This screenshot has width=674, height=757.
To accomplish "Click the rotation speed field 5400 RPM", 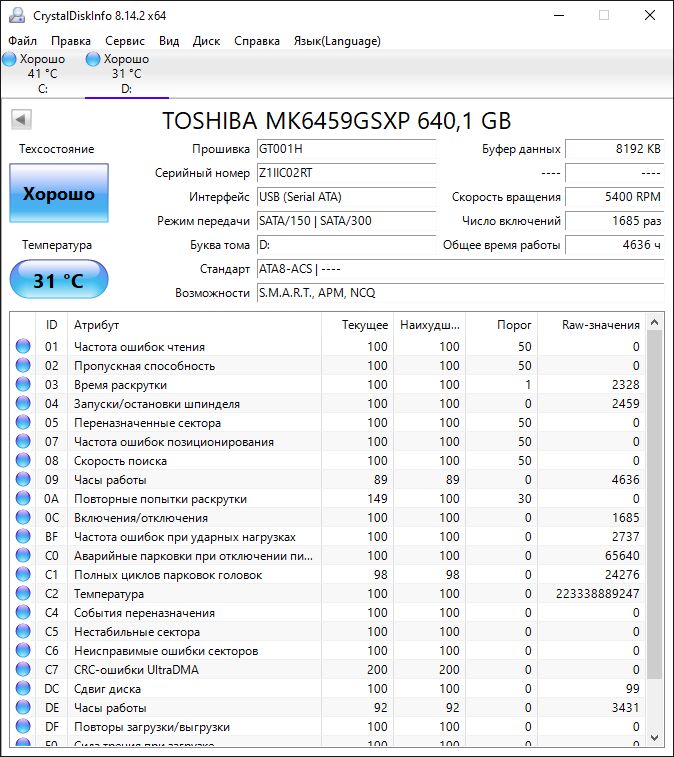I will click(615, 197).
